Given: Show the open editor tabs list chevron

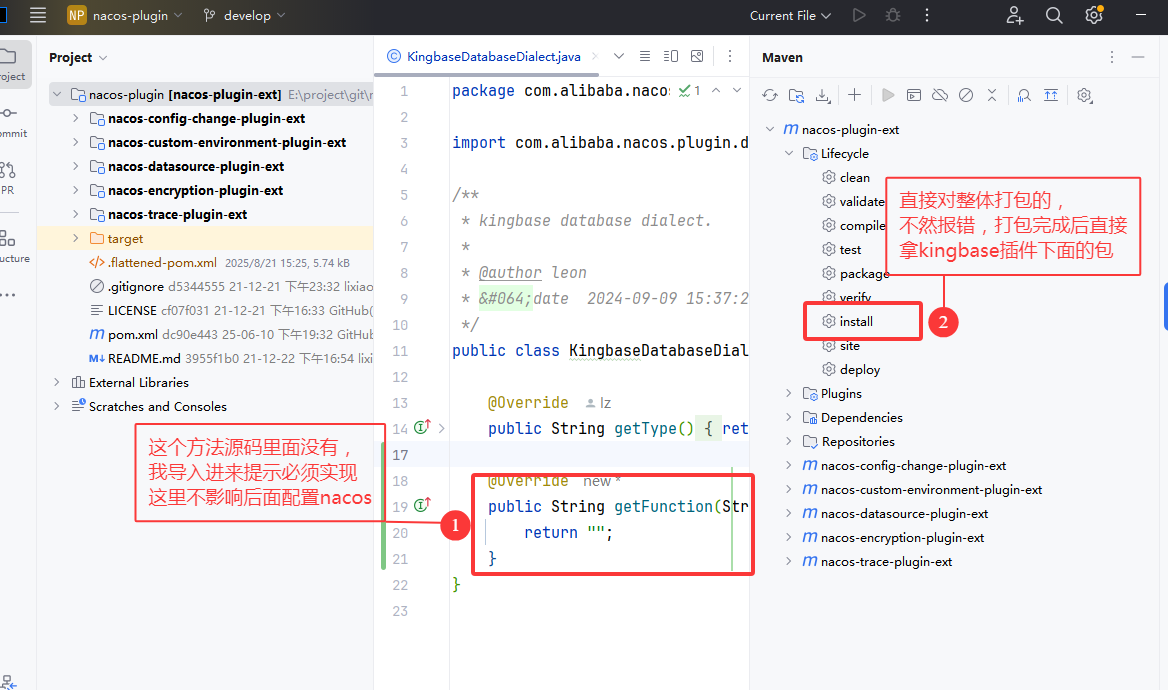Looking at the screenshot, I should 618,56.
